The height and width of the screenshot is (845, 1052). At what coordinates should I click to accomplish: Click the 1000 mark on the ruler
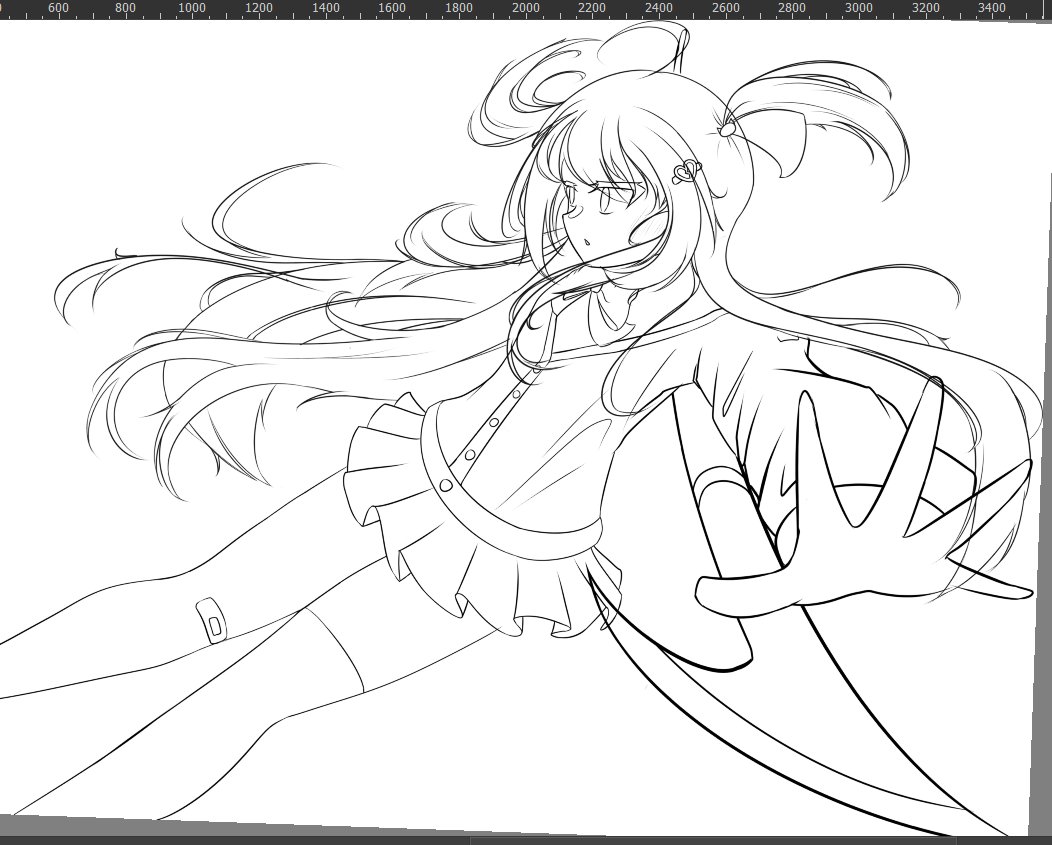point(192,8)
